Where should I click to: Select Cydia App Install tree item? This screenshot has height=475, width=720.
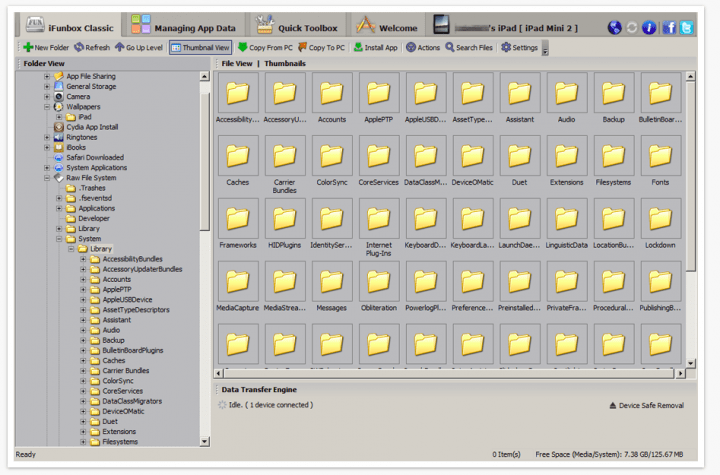click(92, 127)
